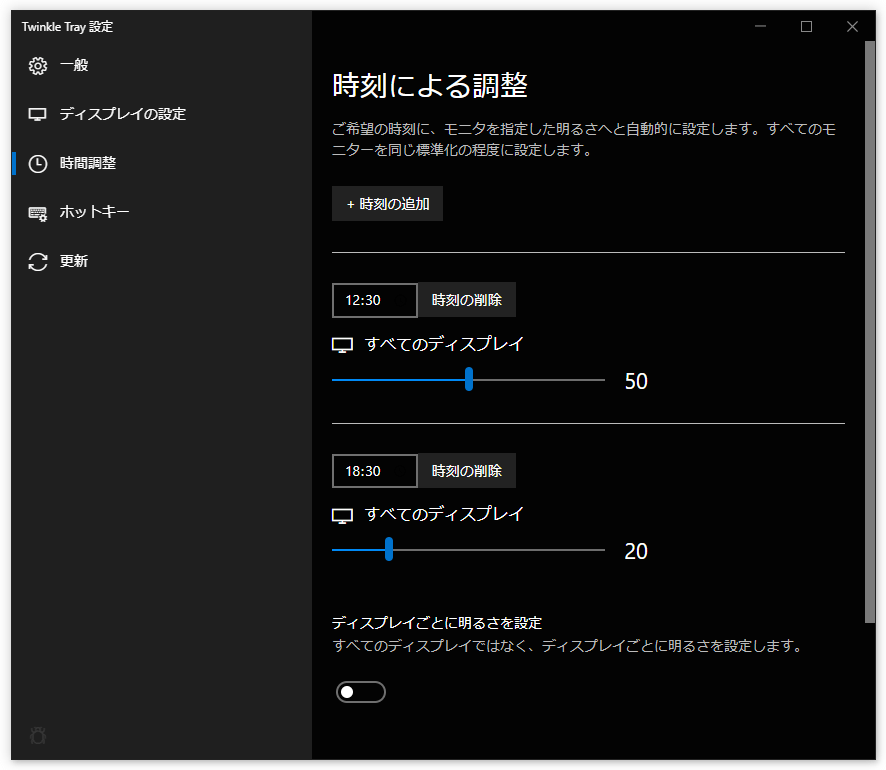Open the ディスプレイの設定 page
Image resolution: width=886 pixels, height=770 pixels.
(x=161, y=115)
